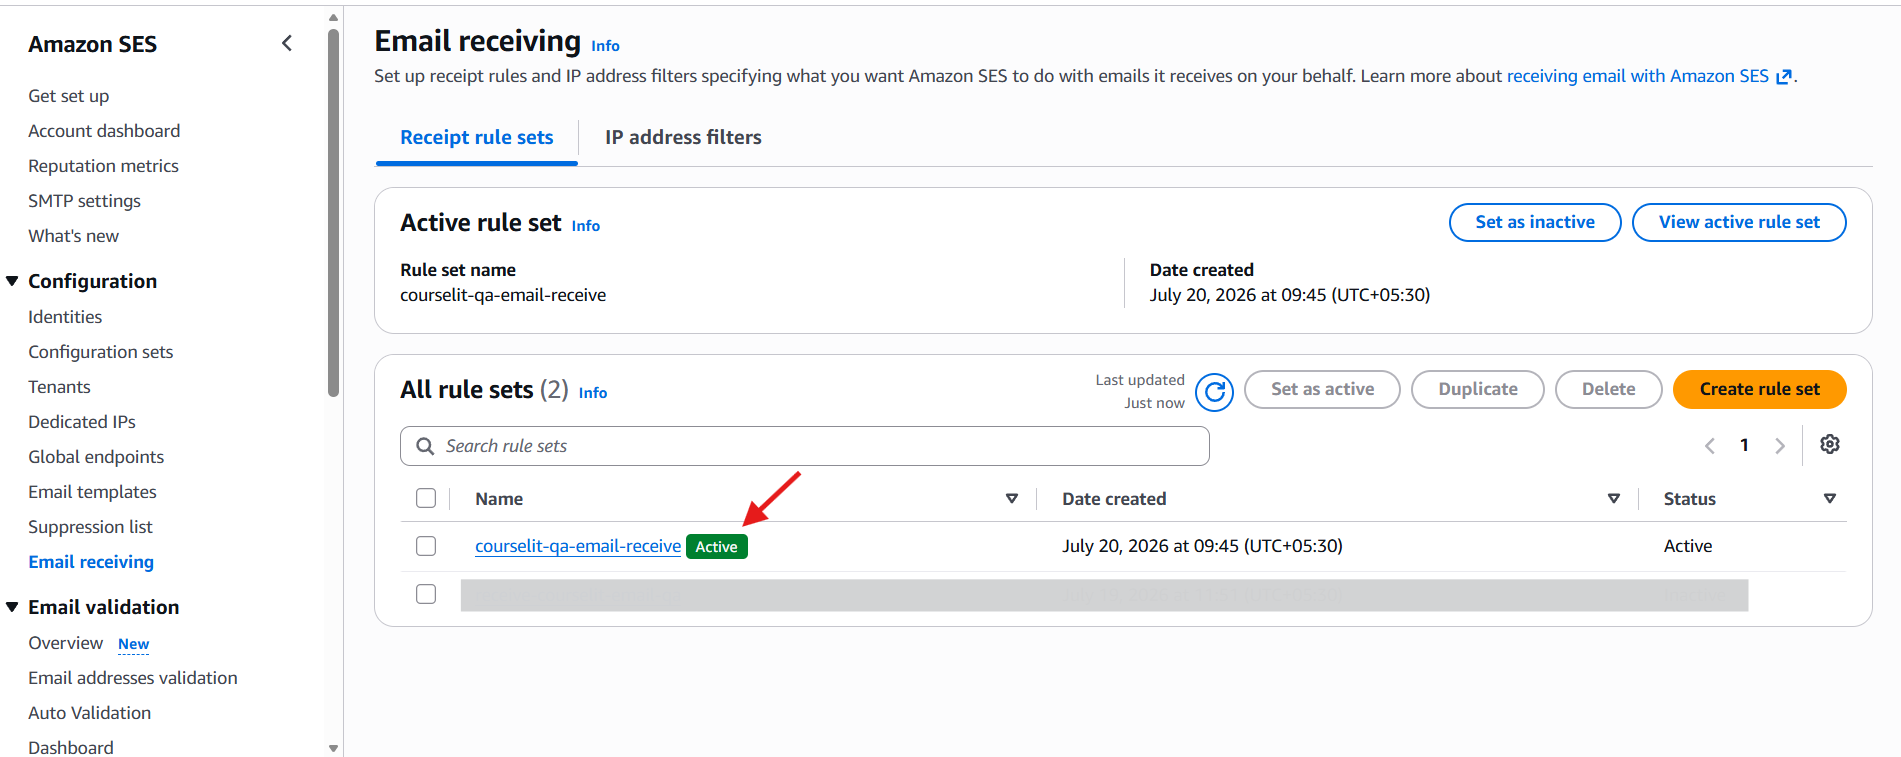Open courselit-qa-email-receive rule set link
The width and height of the screenshot is (1901, 757).
[578, 546]
